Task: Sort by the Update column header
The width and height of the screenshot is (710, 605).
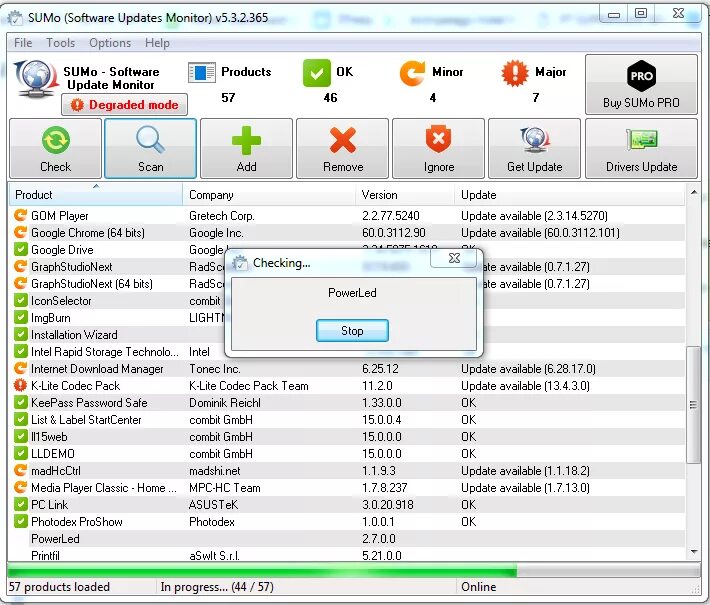Action: point(570,195)
